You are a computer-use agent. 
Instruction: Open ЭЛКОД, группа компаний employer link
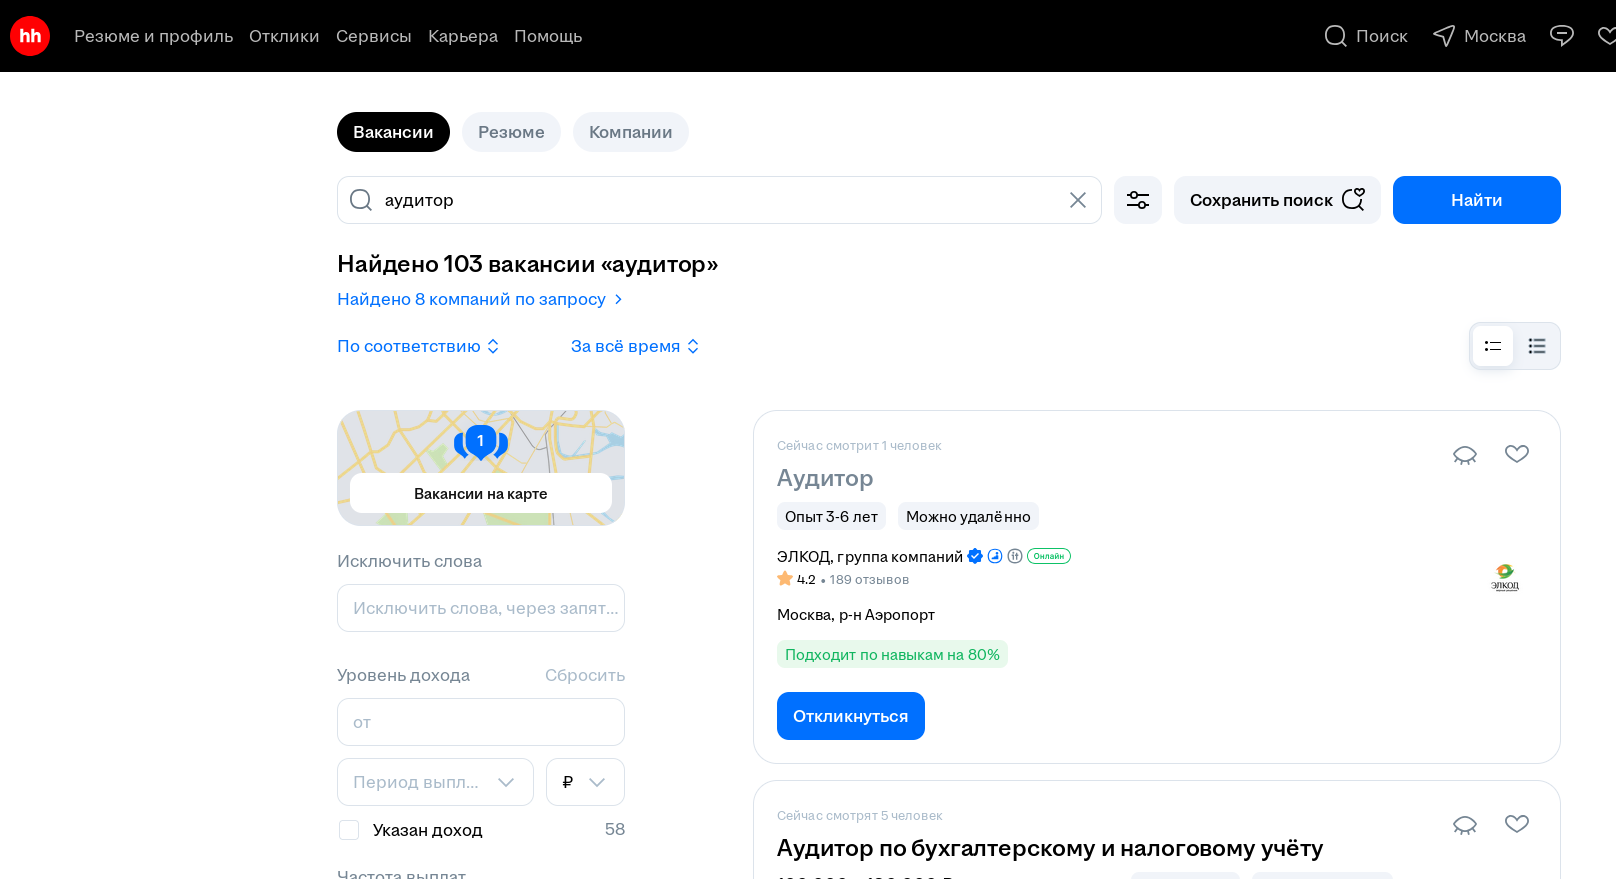869,556
